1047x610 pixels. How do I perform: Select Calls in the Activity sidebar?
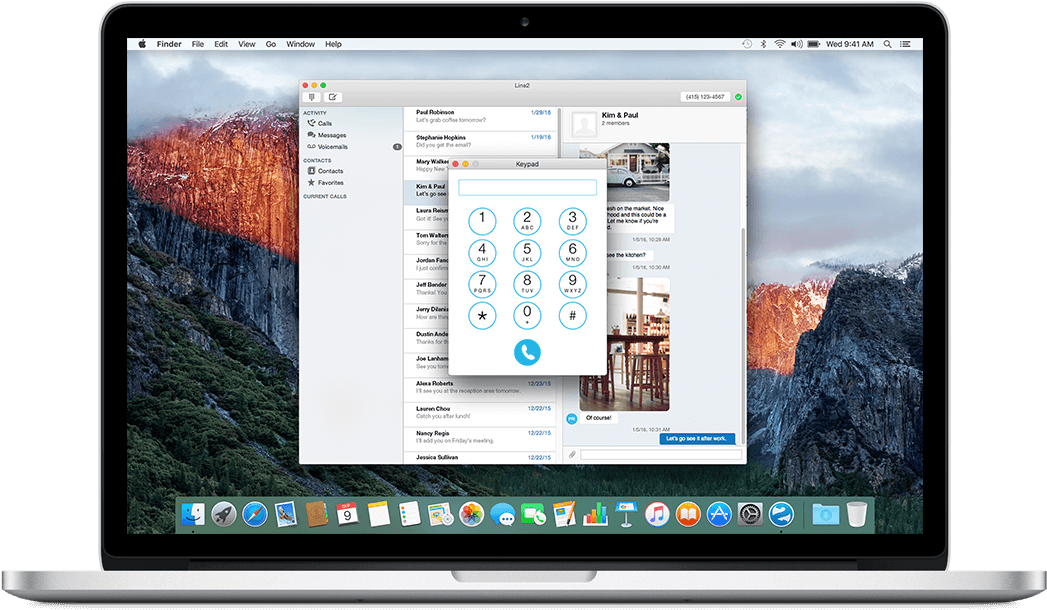pos(325,123)
